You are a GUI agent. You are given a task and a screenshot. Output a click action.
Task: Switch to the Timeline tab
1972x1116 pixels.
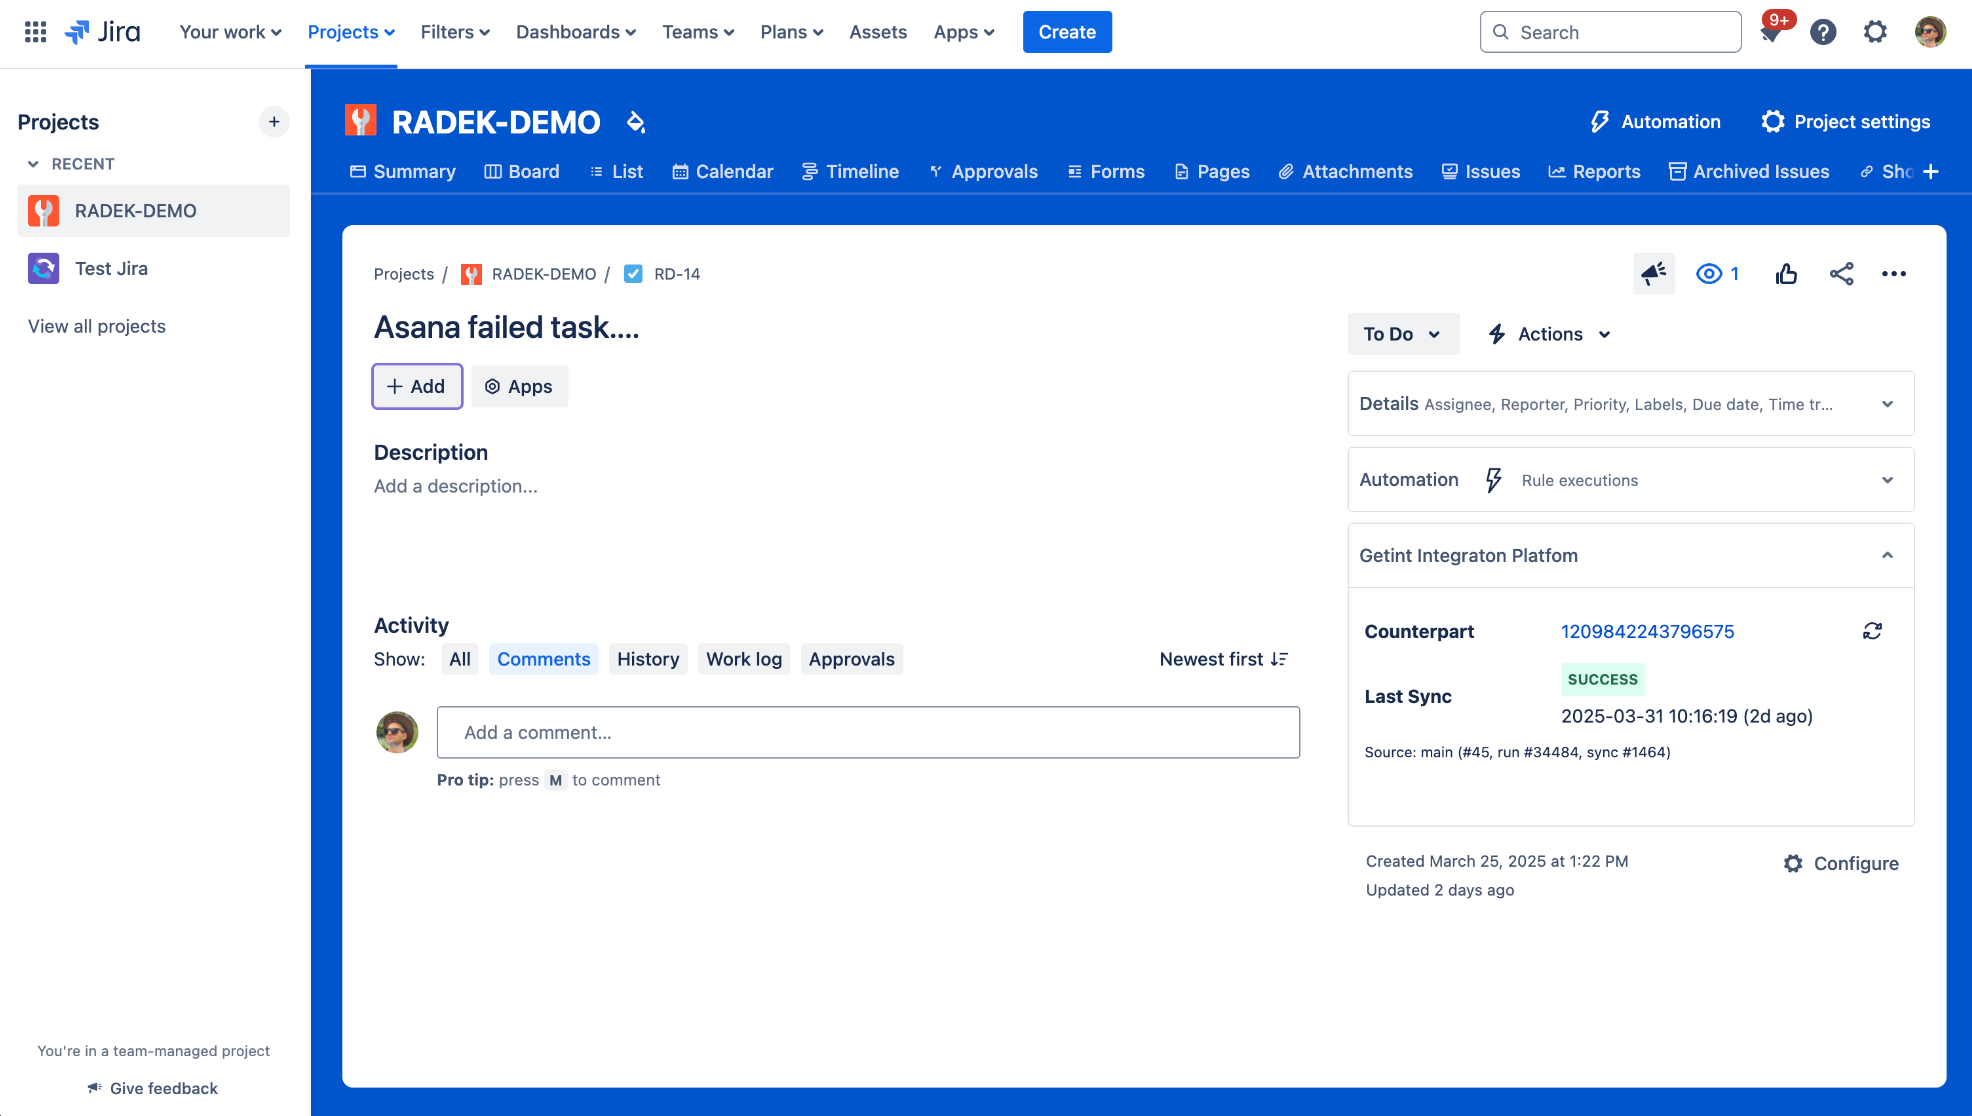850,172
